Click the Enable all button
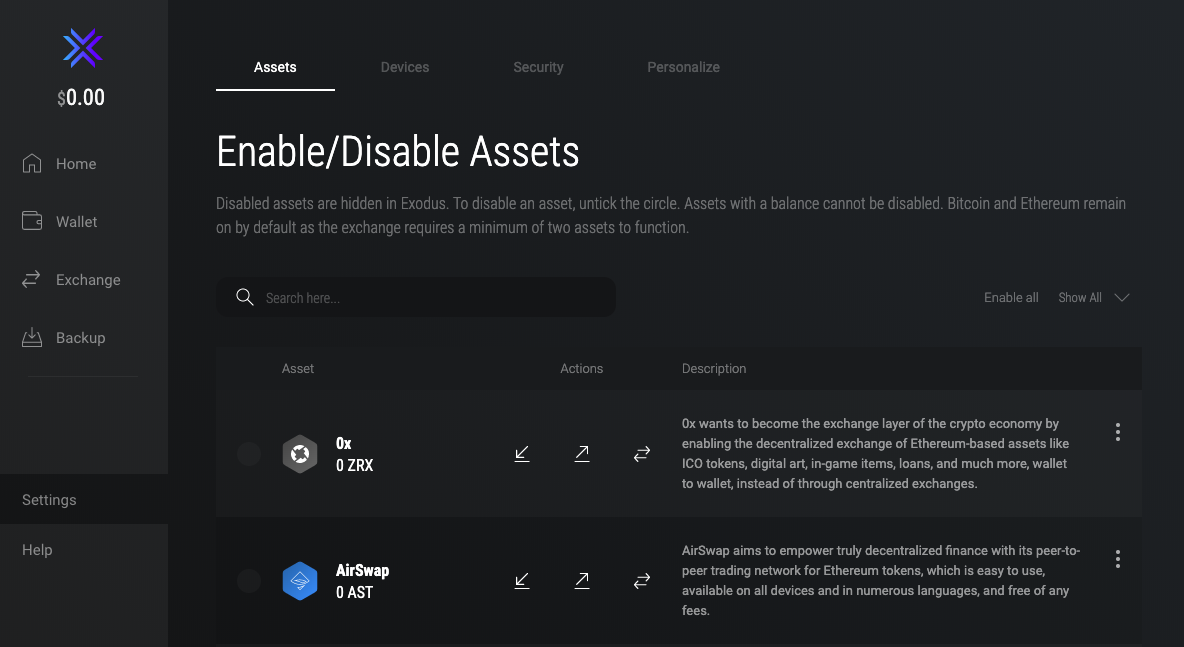This screenshot has height=647, width=1184. 1011,297
